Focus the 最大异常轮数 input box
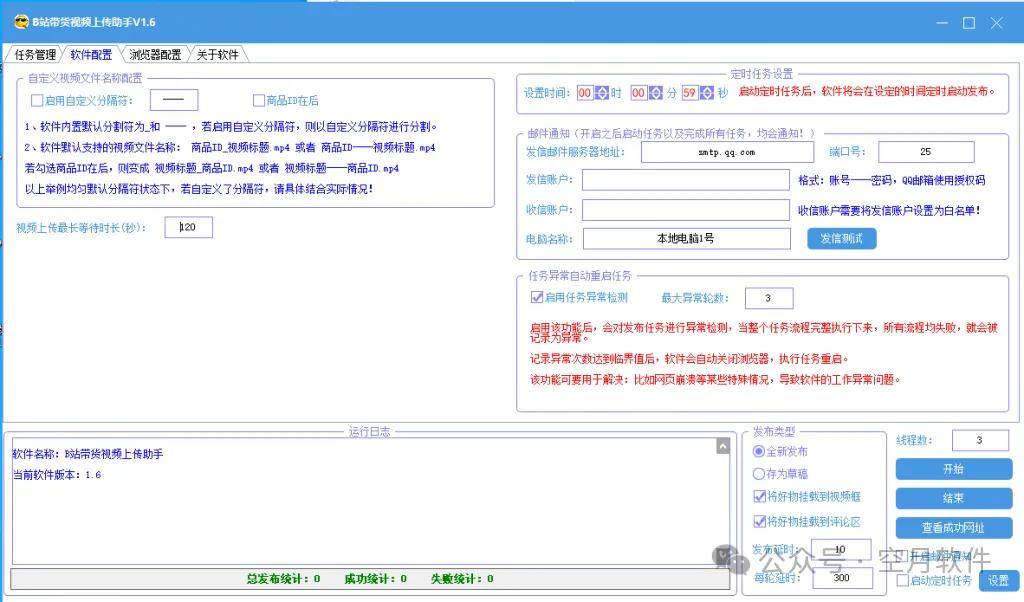Image resolution: width=1024 pixels, height=602 pixels. click(769, 298)
